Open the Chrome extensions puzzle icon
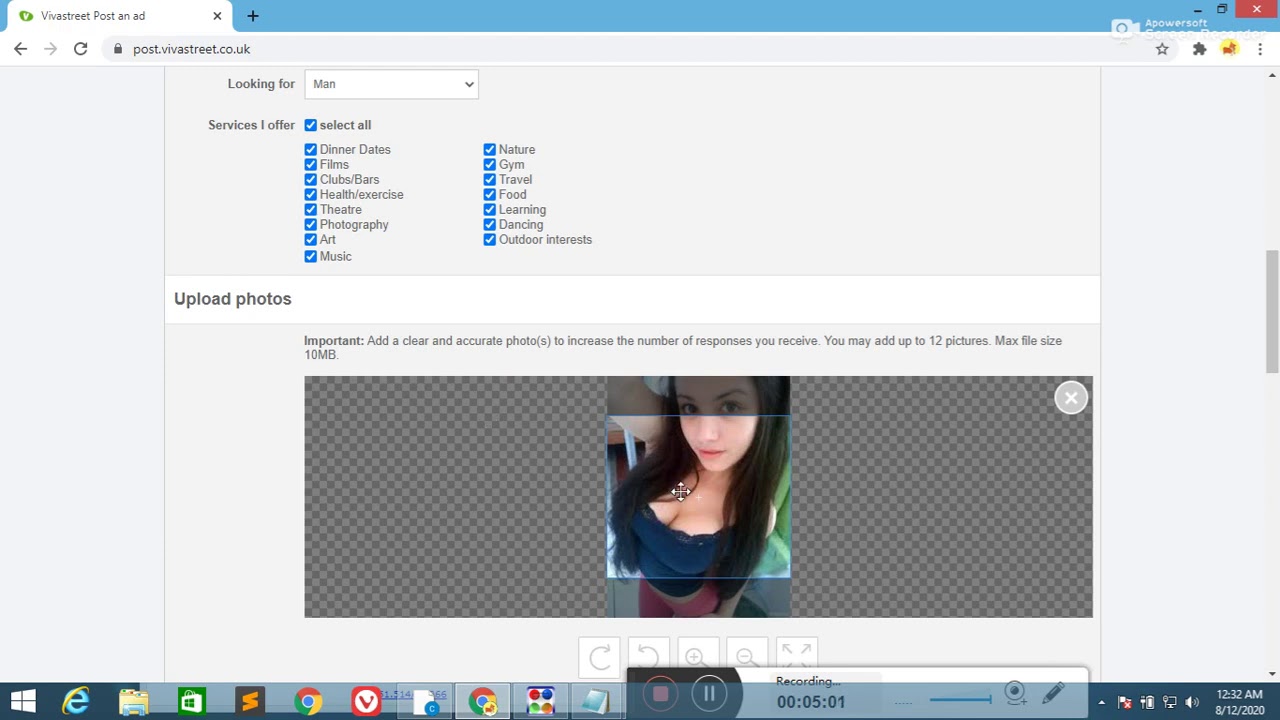 click(x=1199, y=49)
